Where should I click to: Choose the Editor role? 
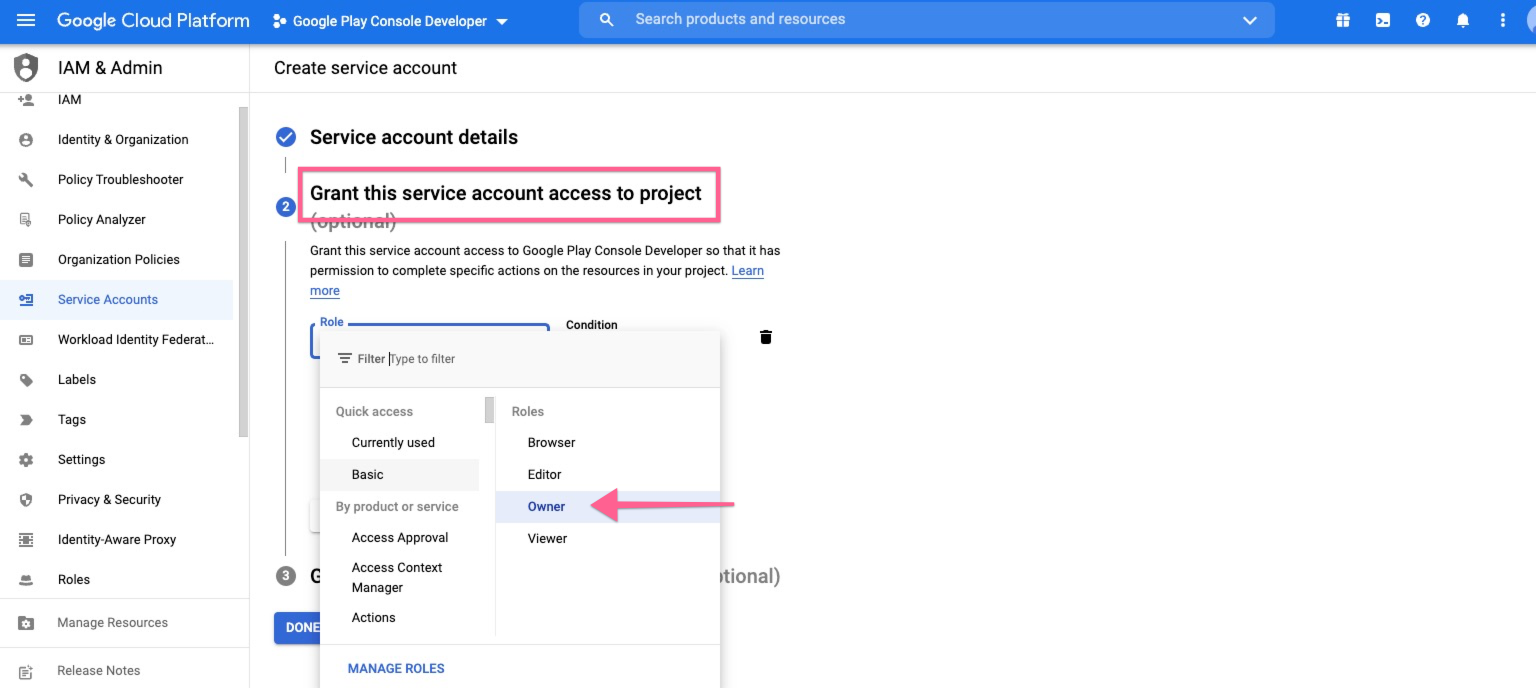pyautogui.click(x=545, y=475)
